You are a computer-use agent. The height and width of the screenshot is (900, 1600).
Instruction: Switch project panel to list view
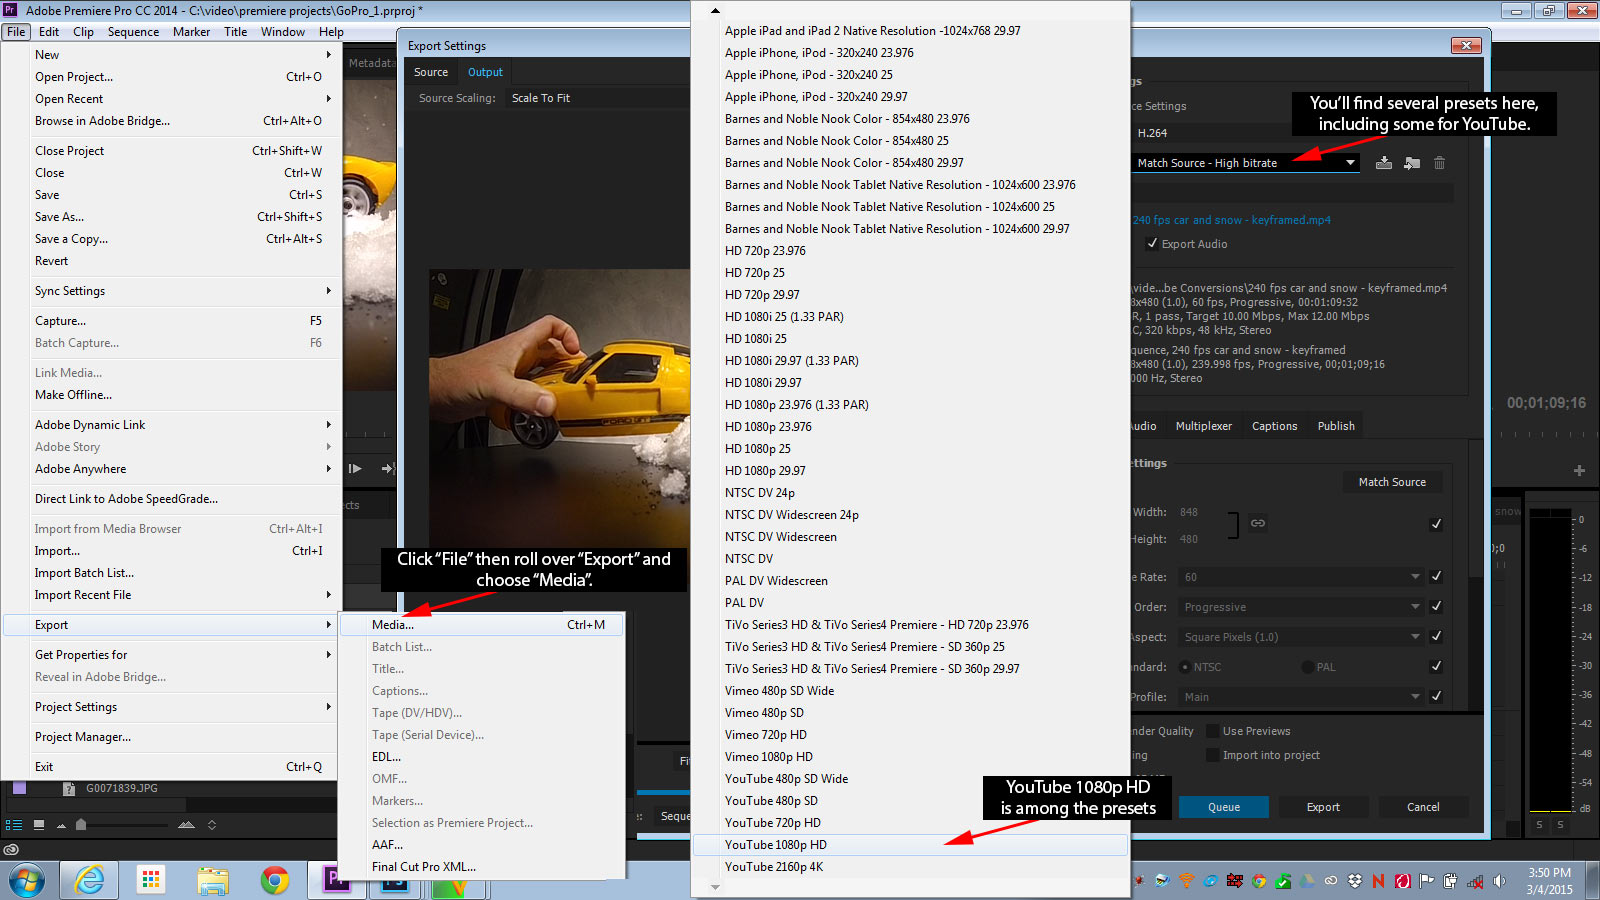tap(14, 825)
